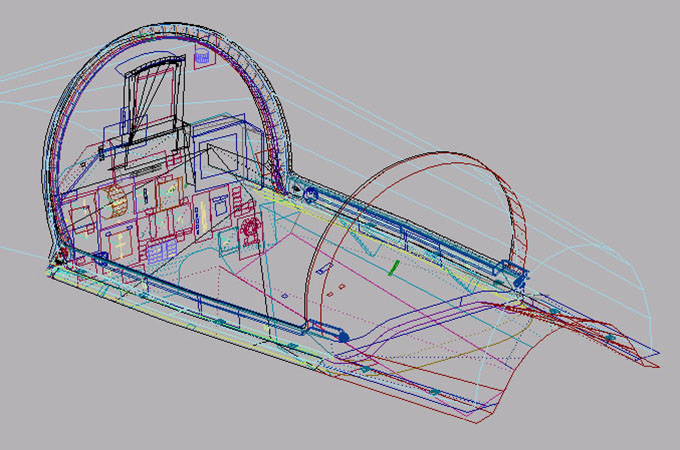Select the blue round fitting at front arch right base

point(310,192)
